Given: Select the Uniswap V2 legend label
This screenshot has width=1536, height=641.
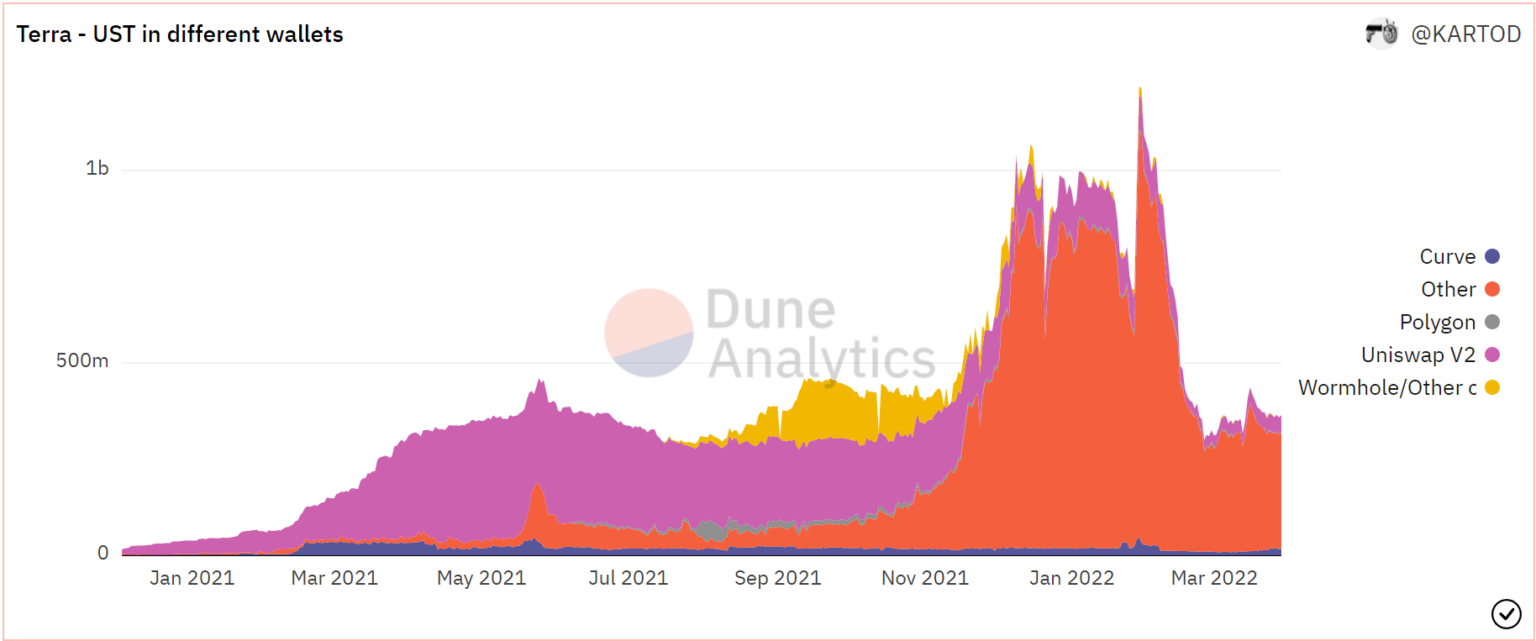Looking at the screenshot, I should 1418,355.
